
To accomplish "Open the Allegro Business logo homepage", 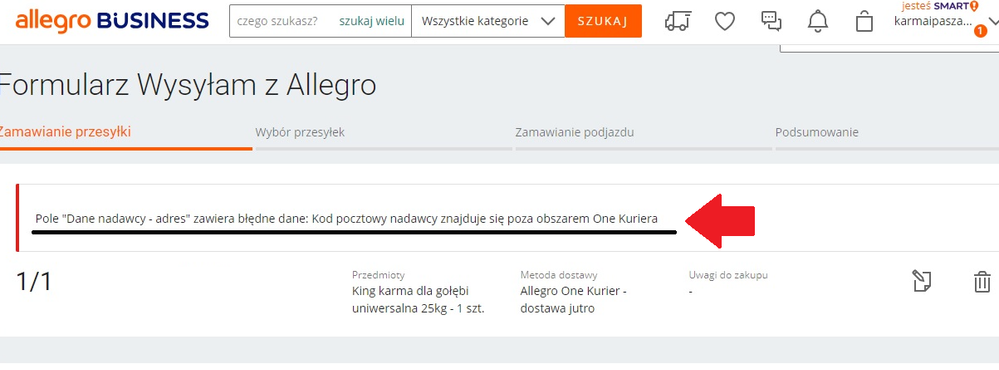I will coord(112,21).
